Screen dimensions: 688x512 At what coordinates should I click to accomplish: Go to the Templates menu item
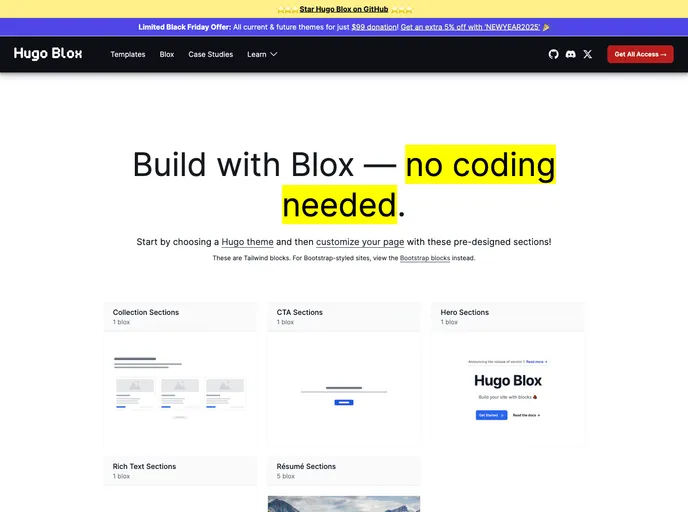(x=128, y=54)
